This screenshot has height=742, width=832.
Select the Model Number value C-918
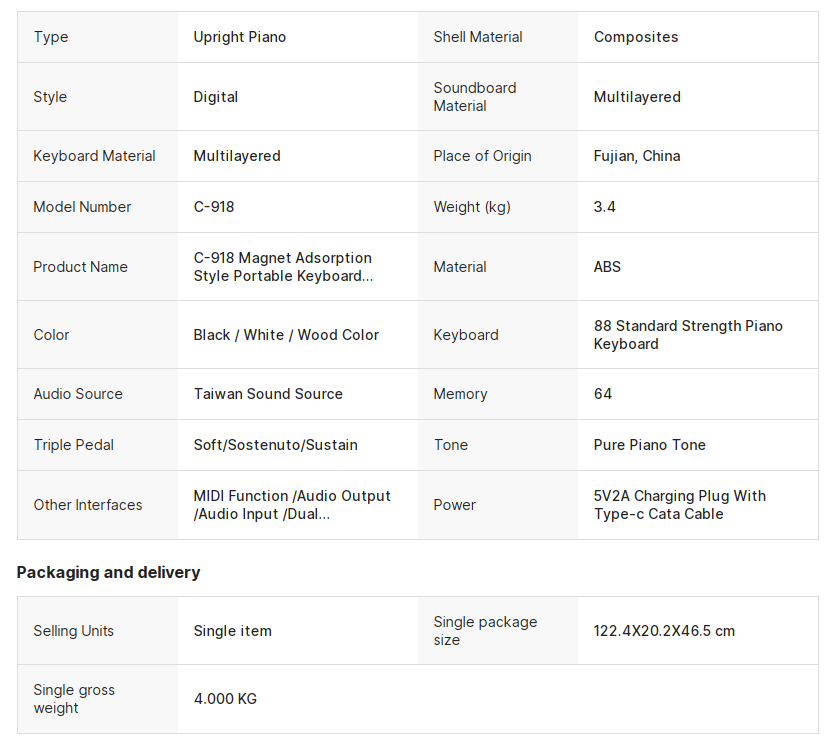214,207
